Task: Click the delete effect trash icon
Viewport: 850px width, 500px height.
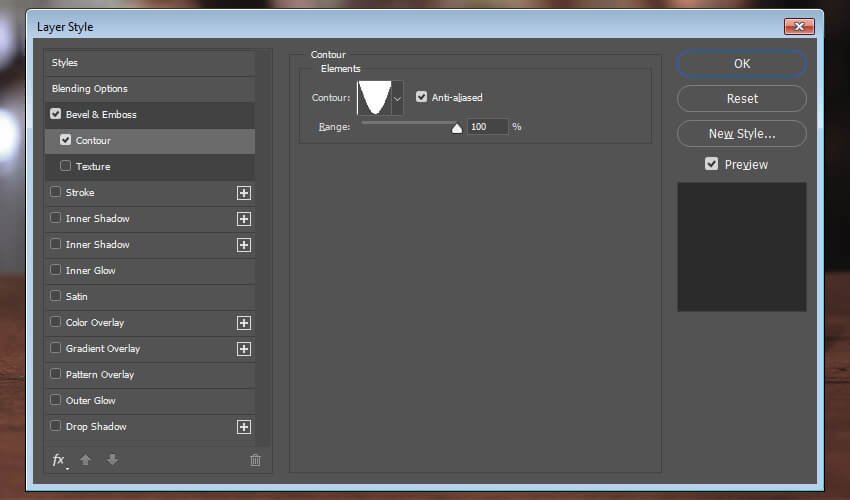Action: point(255,460)
